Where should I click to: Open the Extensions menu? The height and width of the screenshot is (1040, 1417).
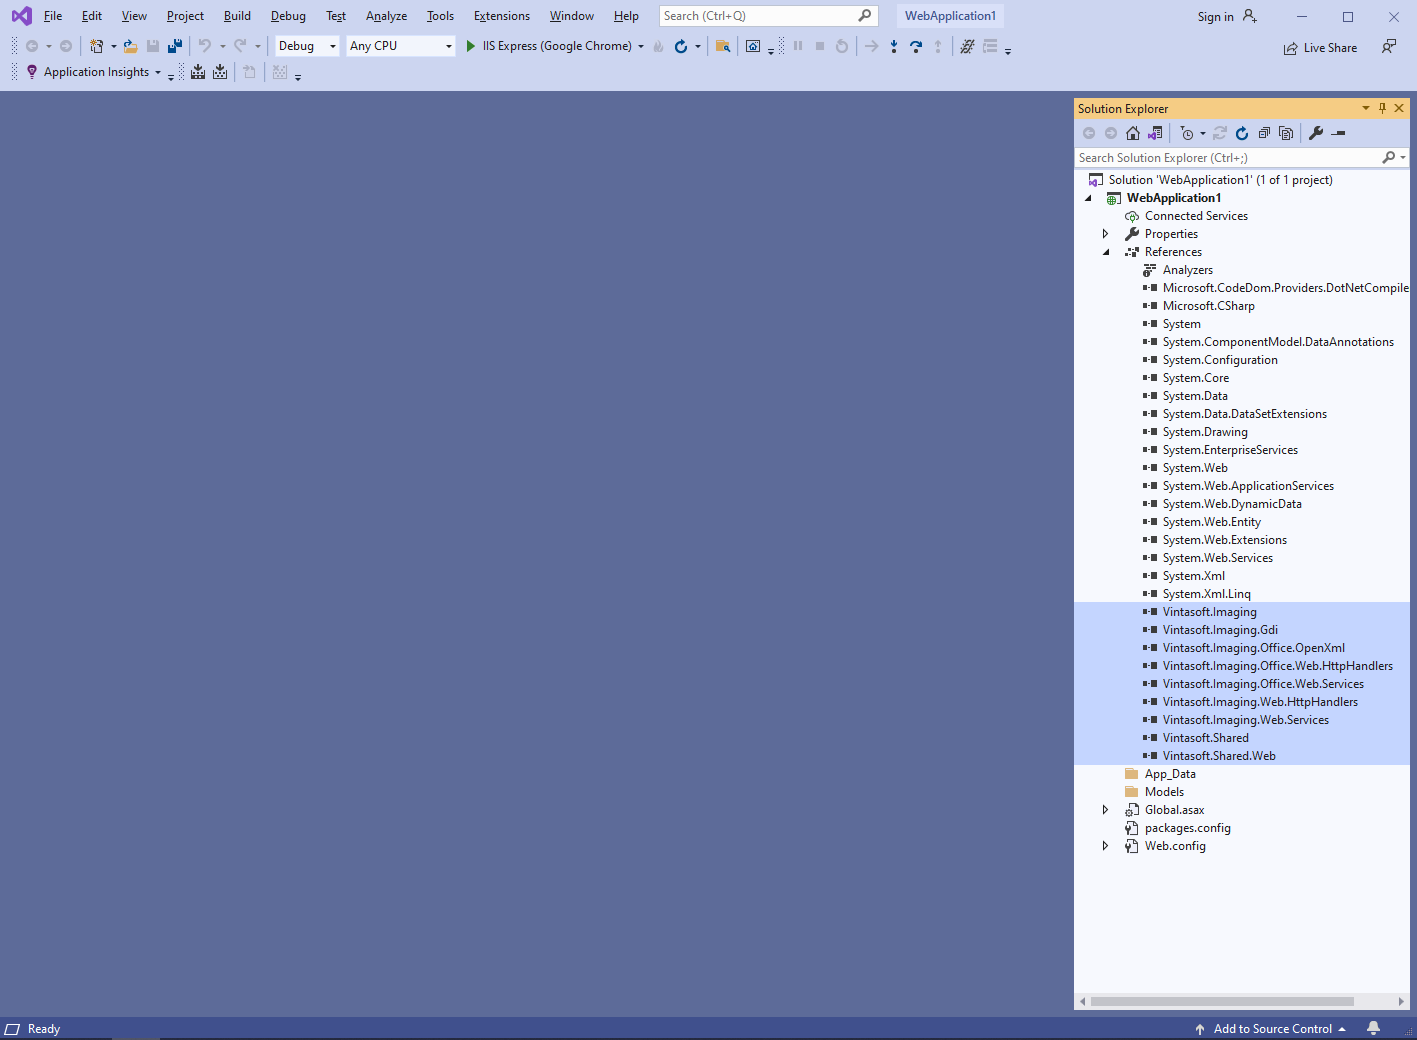501,16
